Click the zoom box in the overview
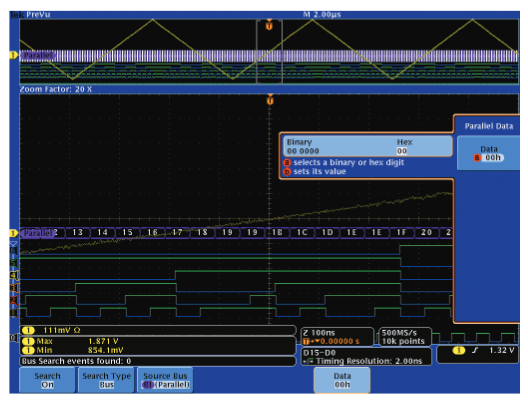 pyautogui.click(x=269, y=52)
